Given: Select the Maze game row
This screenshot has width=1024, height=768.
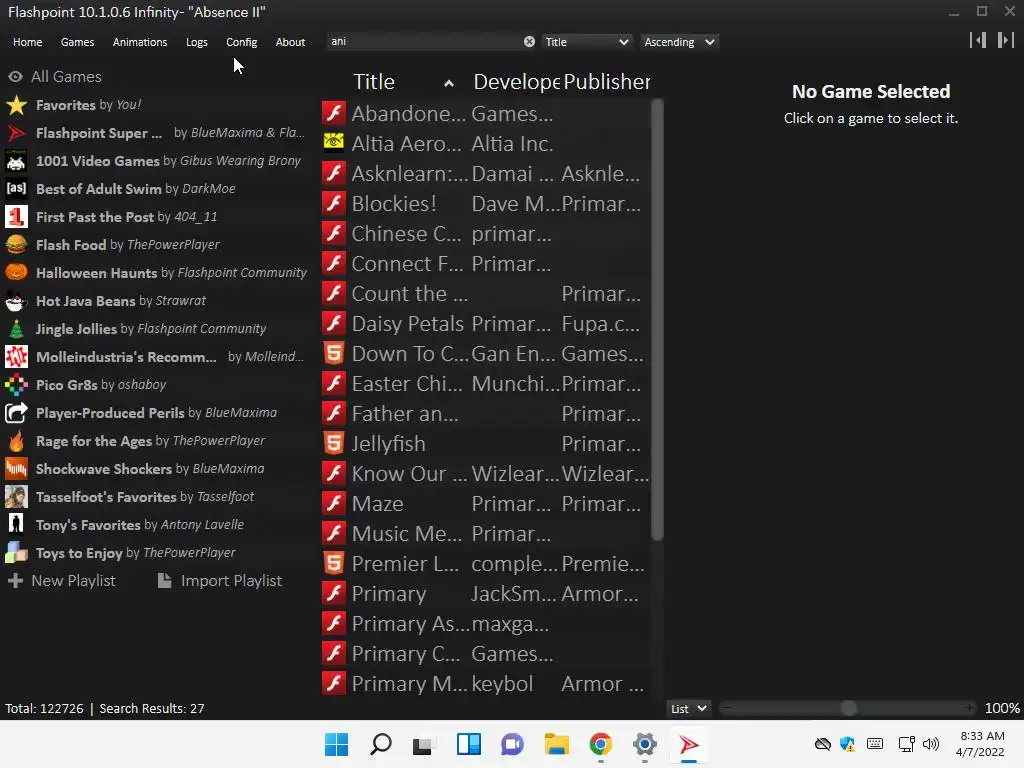Looking at the screenshot, I should point(485,504).
